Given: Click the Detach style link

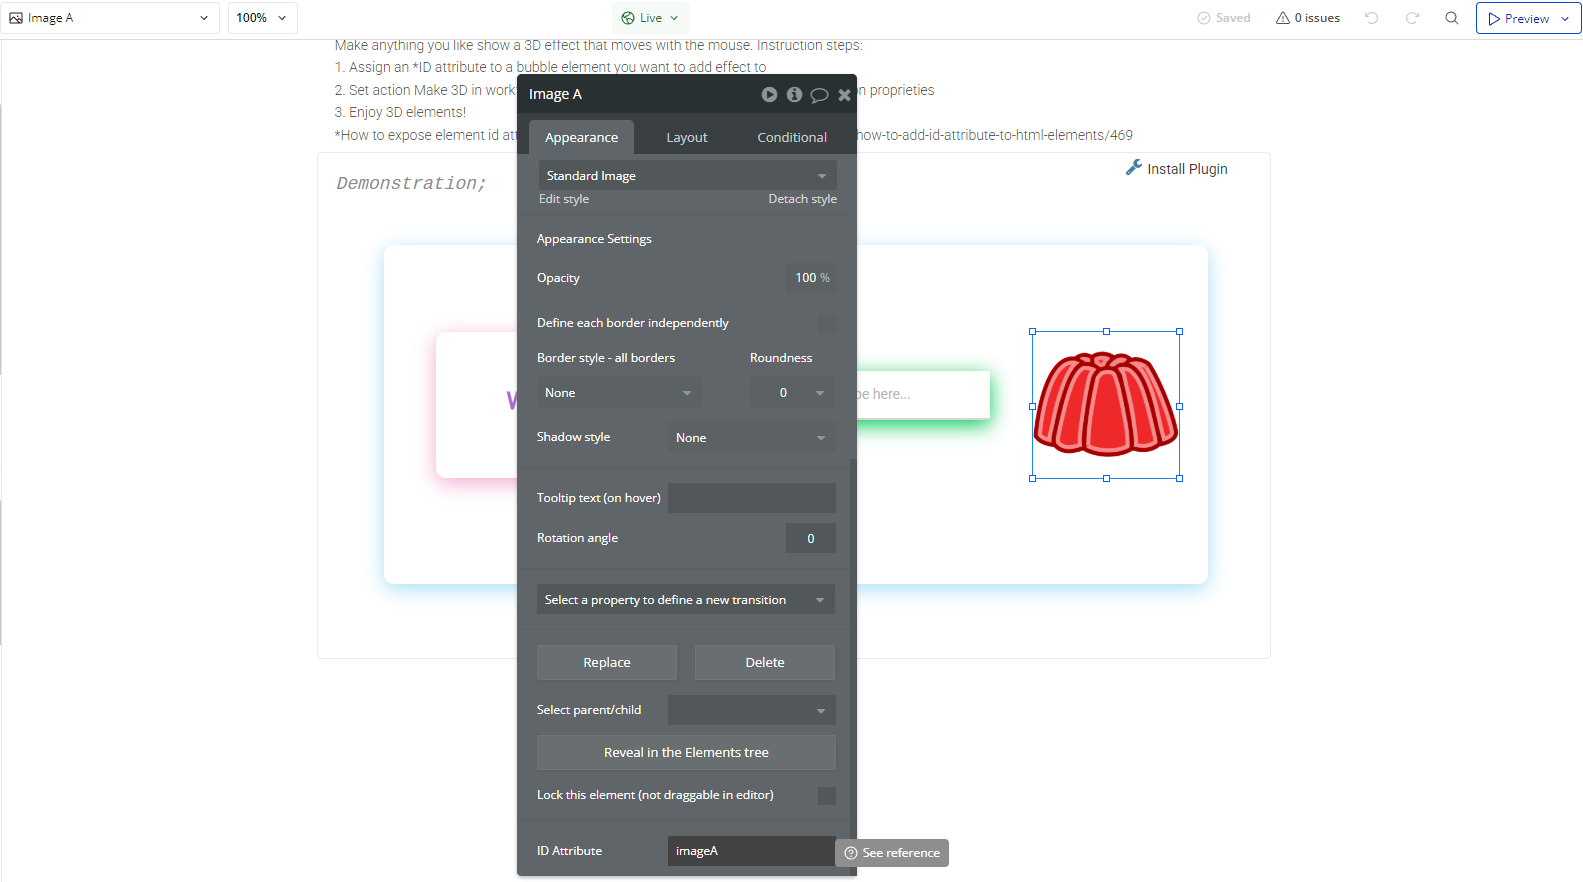Looking at the screenshot, I should (802, 199).
